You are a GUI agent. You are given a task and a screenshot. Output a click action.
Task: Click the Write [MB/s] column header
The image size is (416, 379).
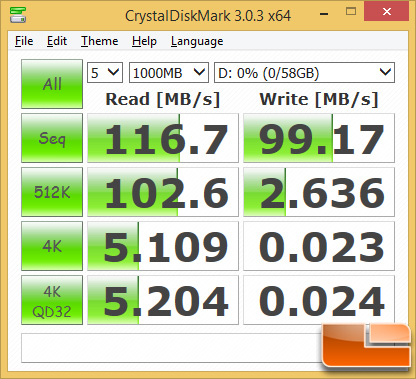click(319, 99)
